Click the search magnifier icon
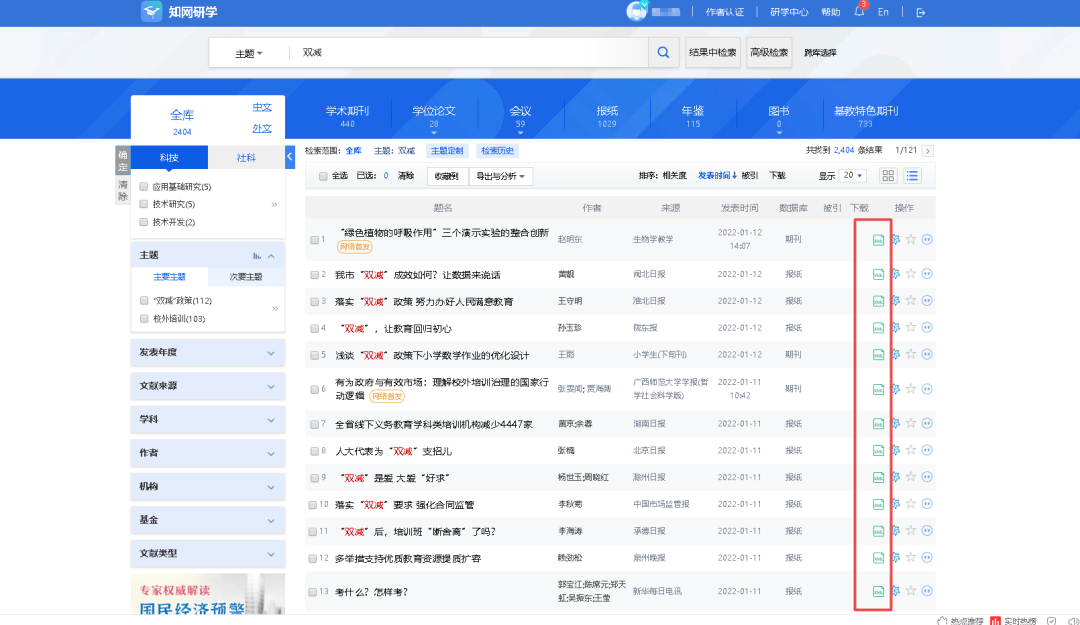Viewport: 1080px width, 625px height. coord(663,52)
